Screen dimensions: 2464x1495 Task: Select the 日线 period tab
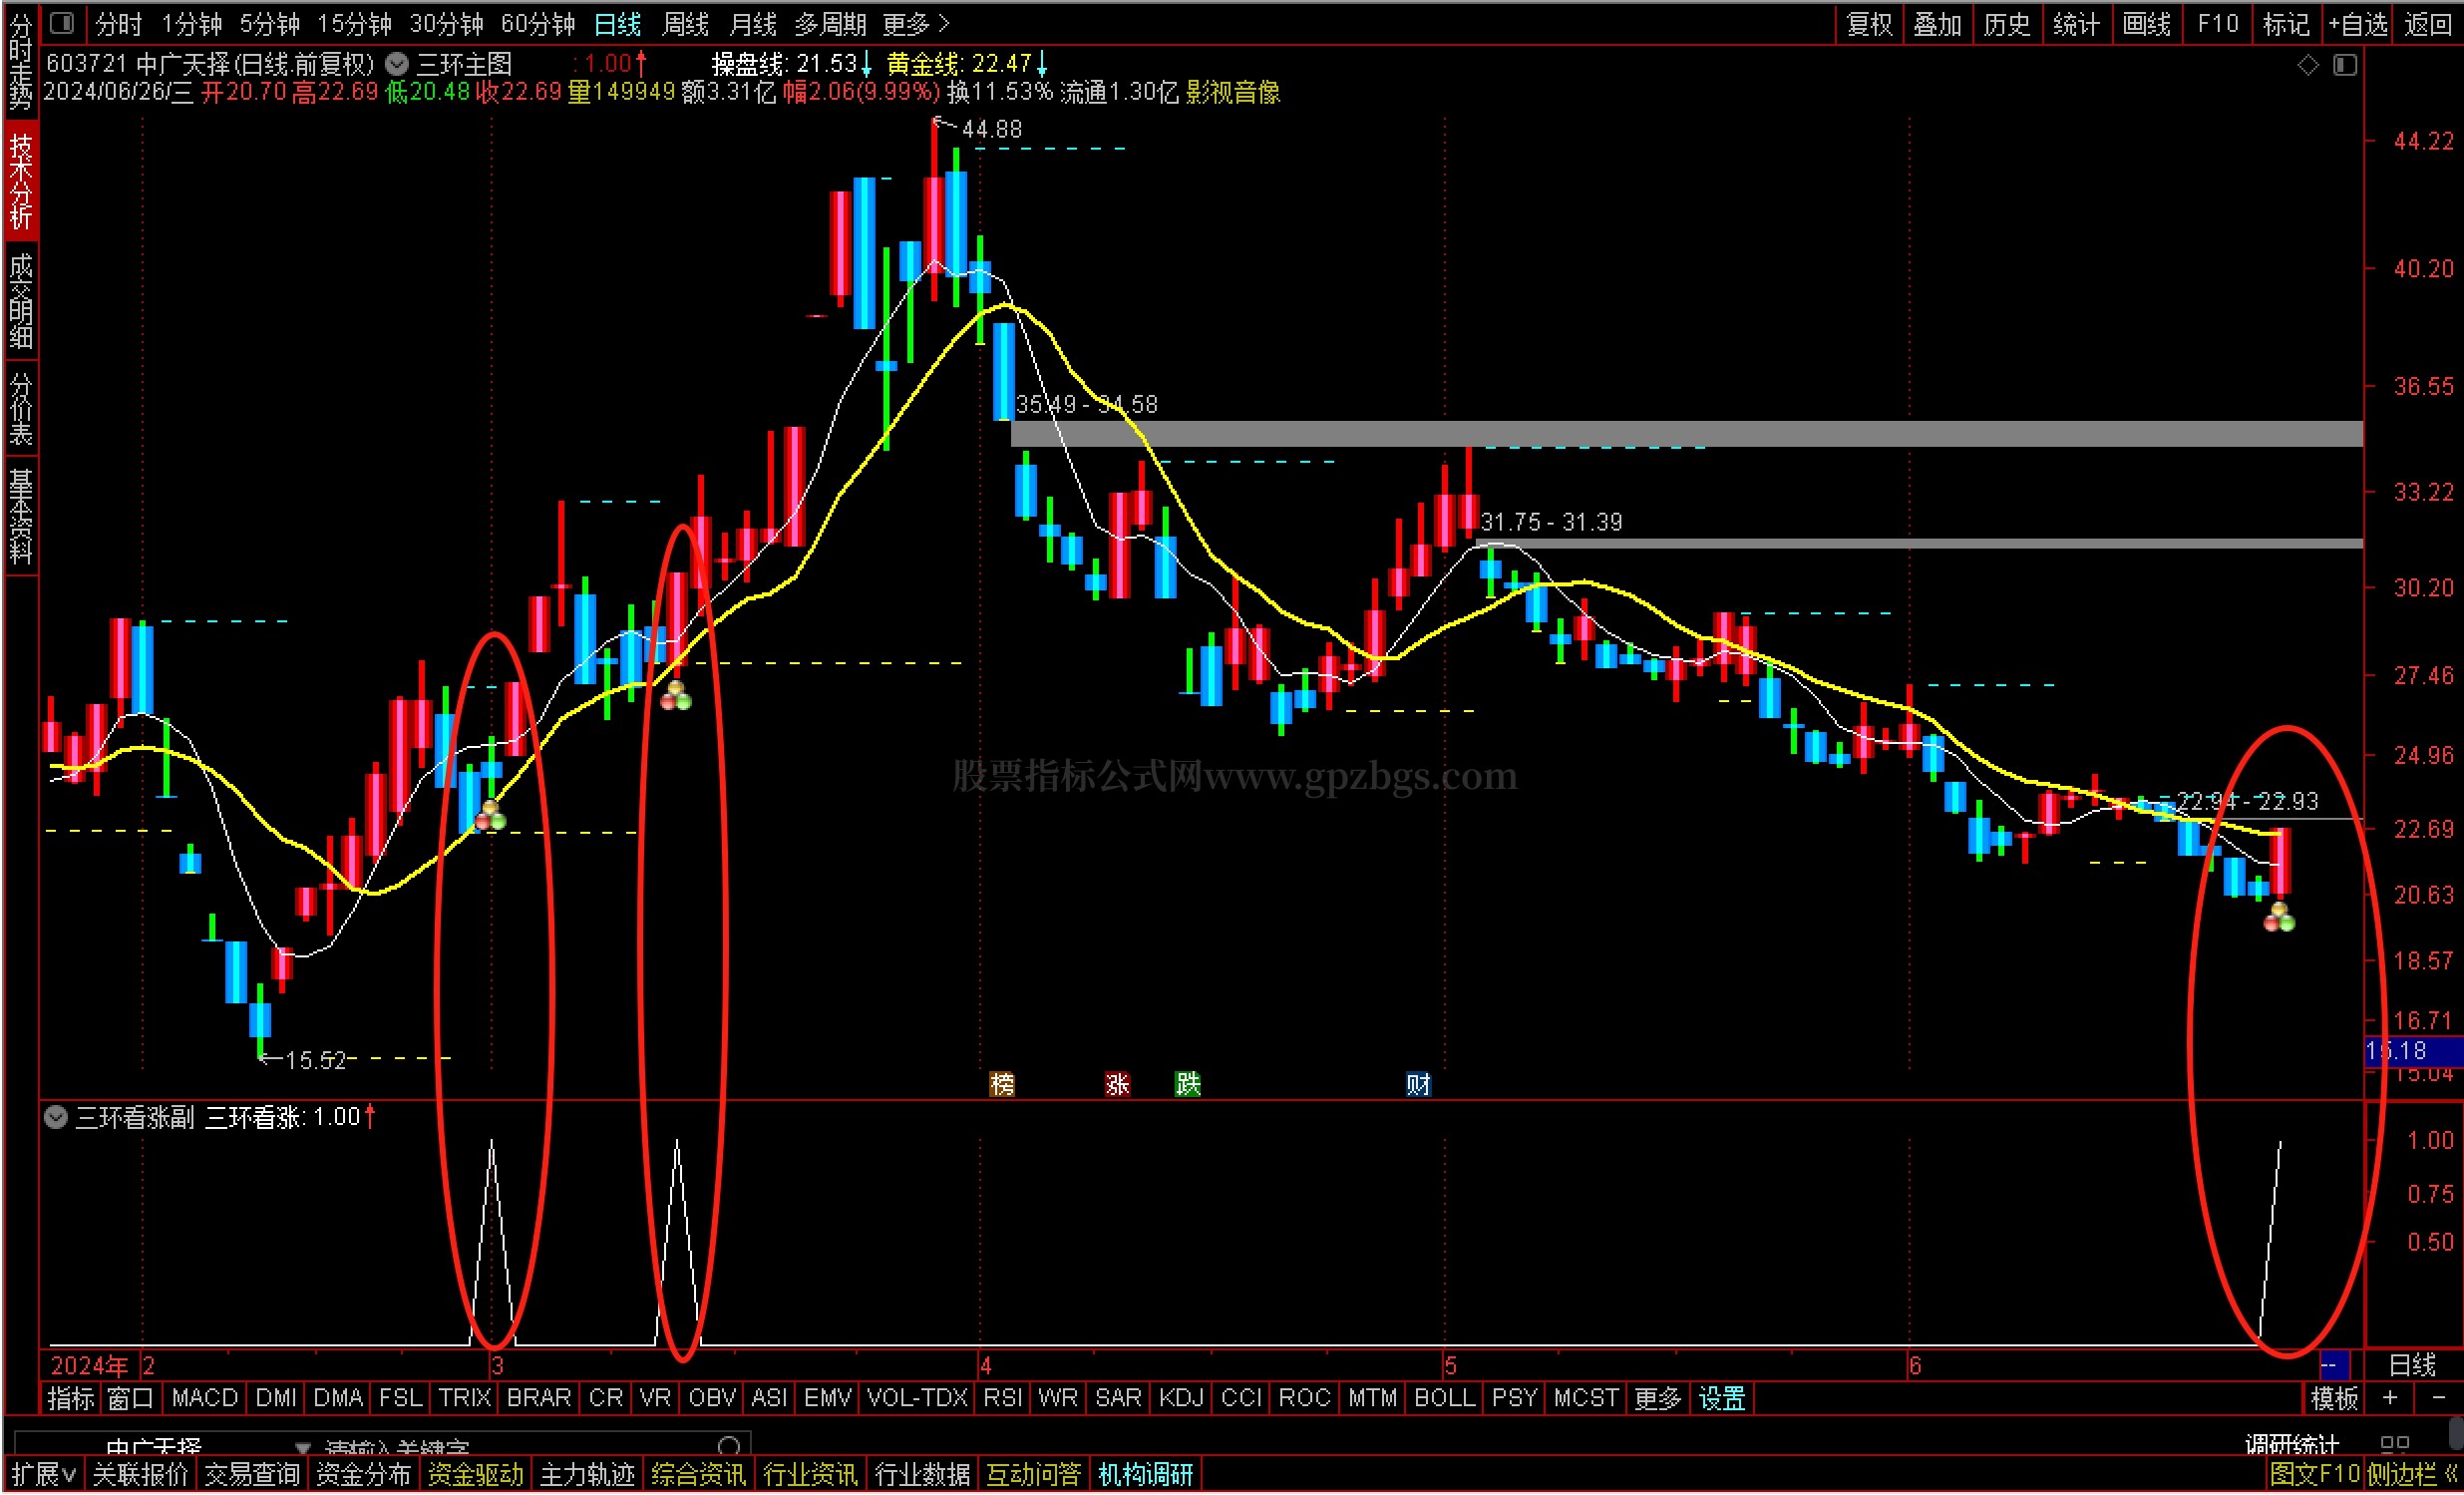click(x=617, y=23)
